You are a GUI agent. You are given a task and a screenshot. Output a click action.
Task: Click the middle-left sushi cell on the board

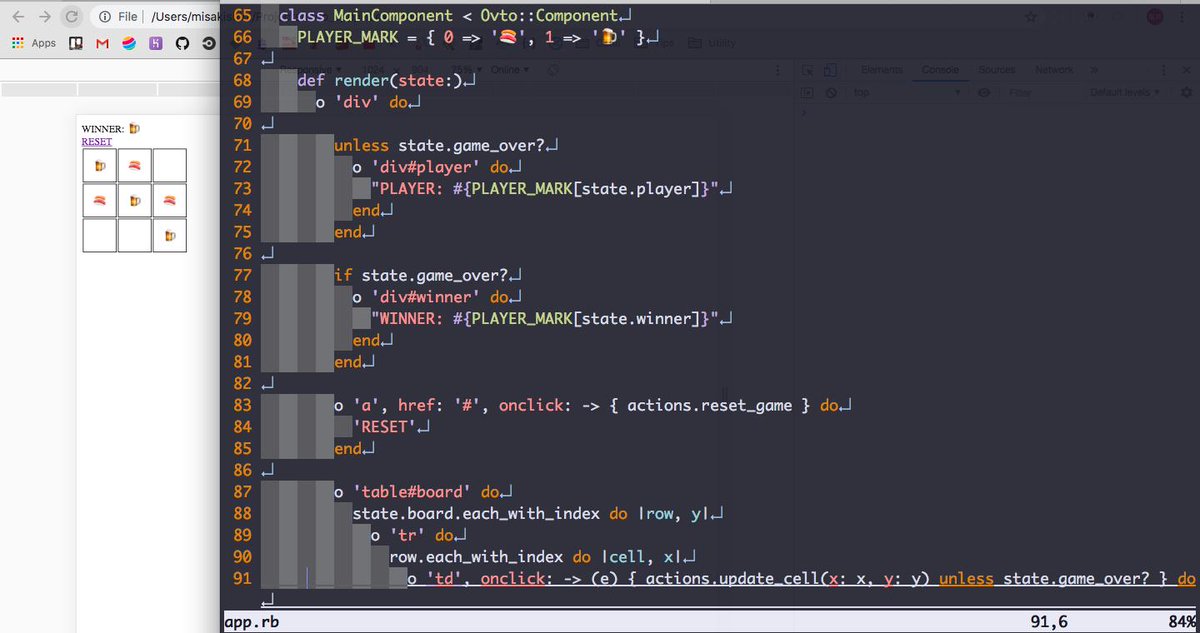click(99, 200)
